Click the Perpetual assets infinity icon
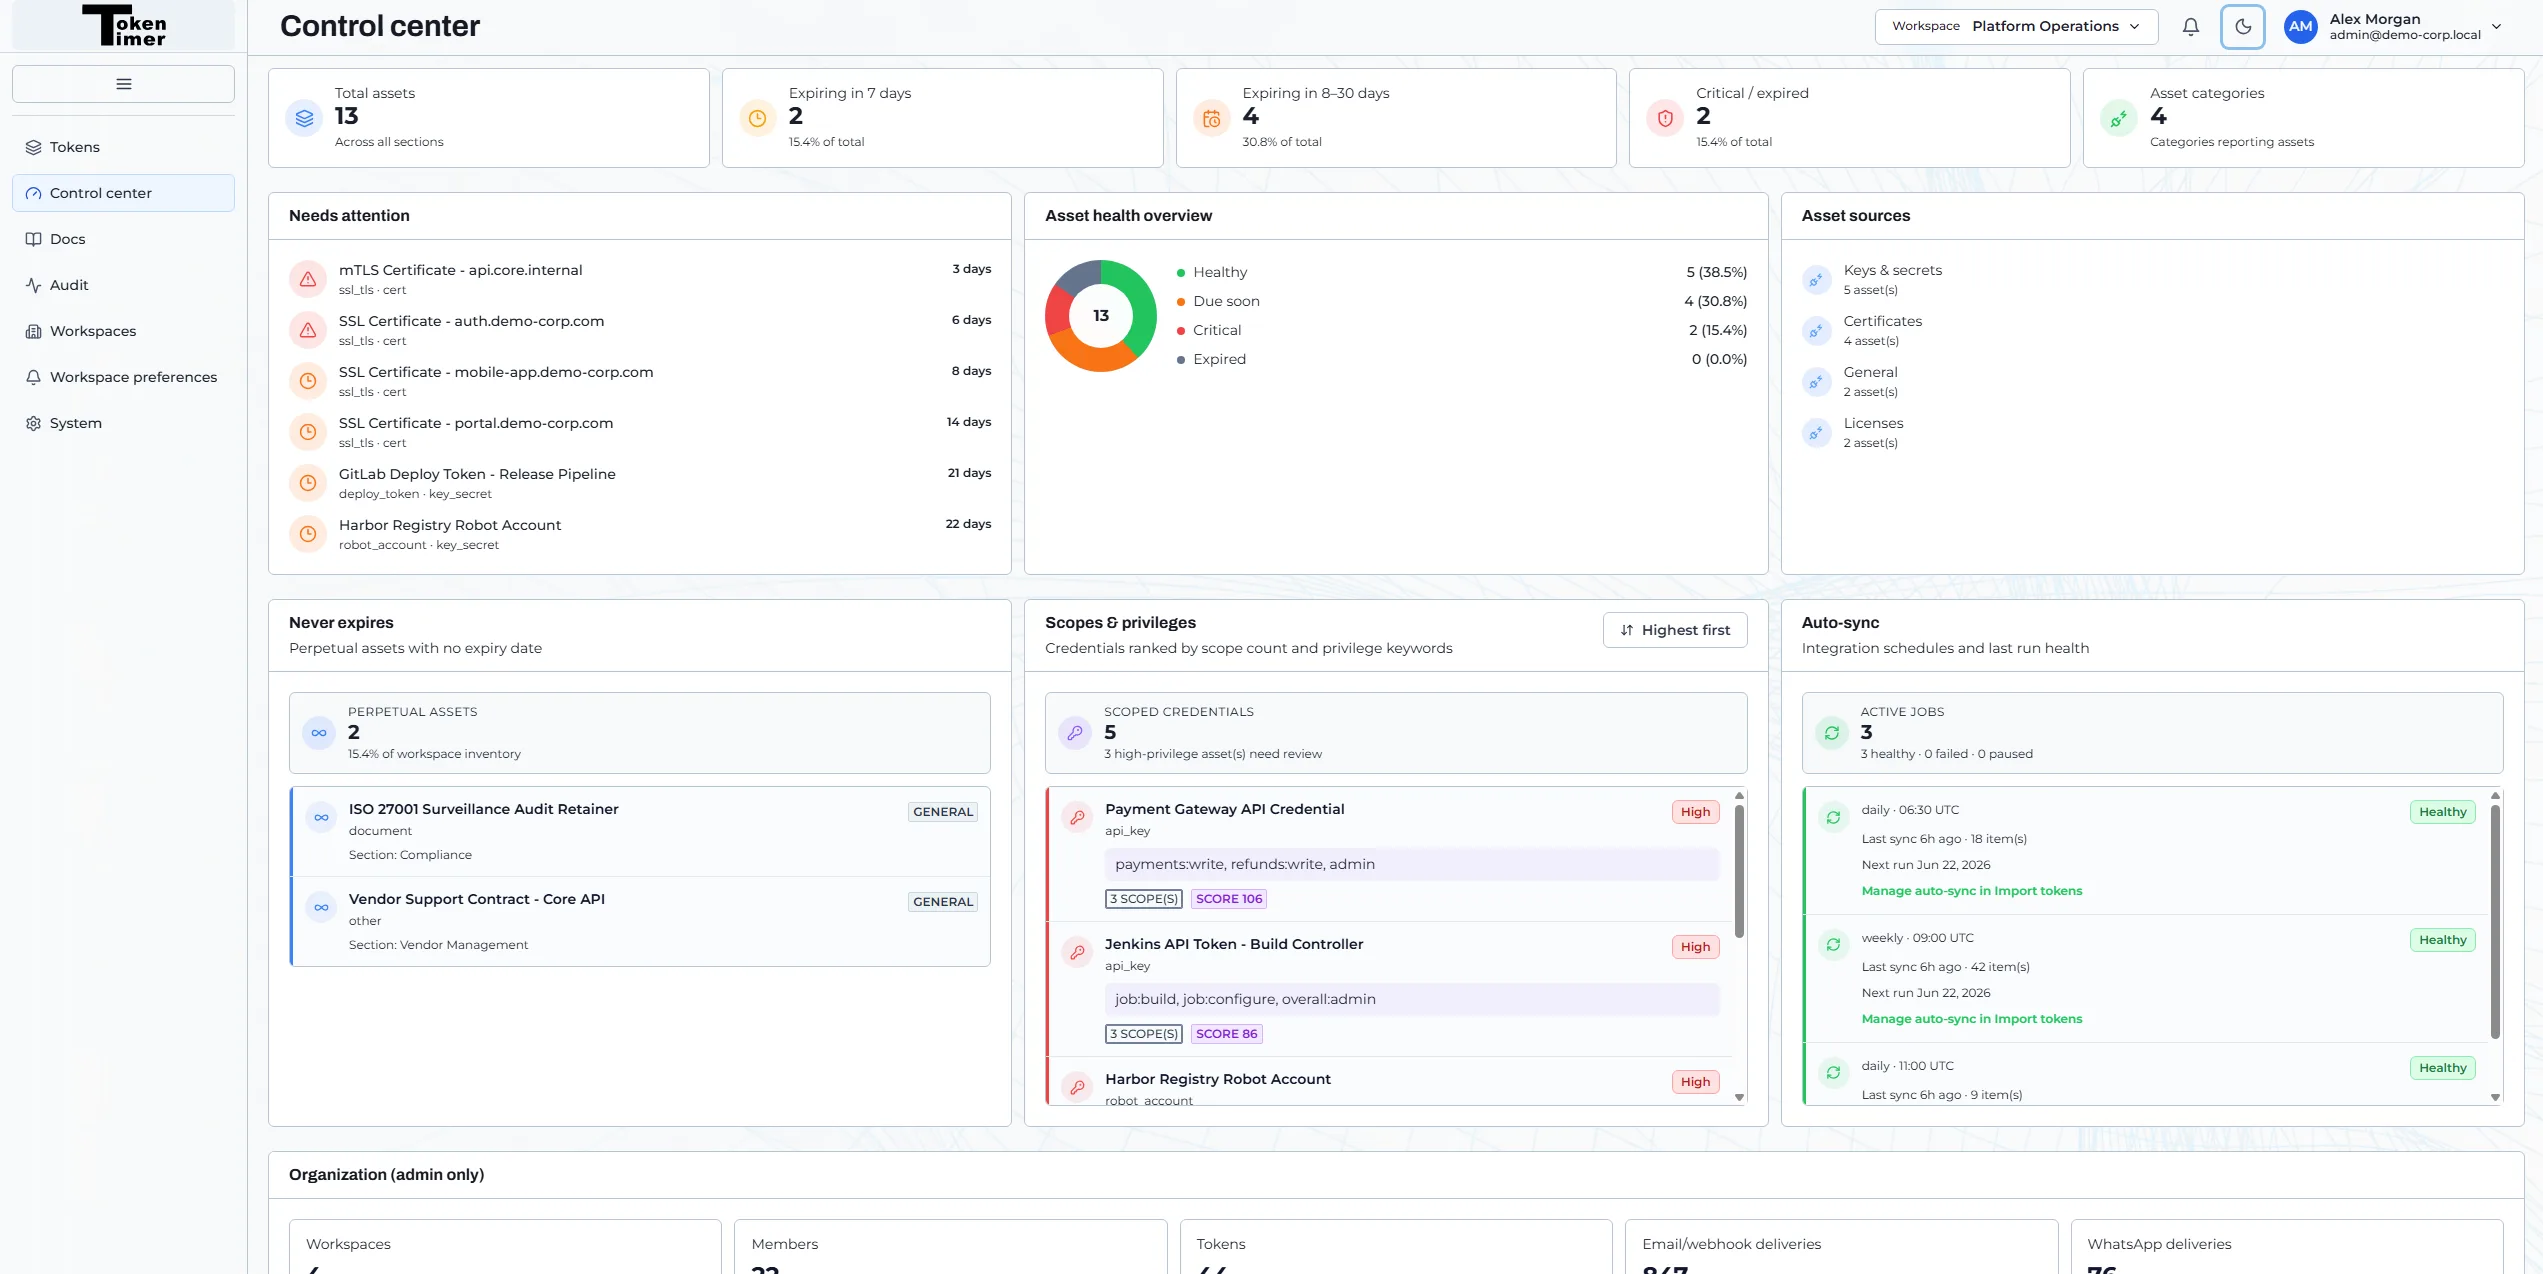Image resolution: width=2543 pixels, height=1274 pixels. [x=319, y=733]
